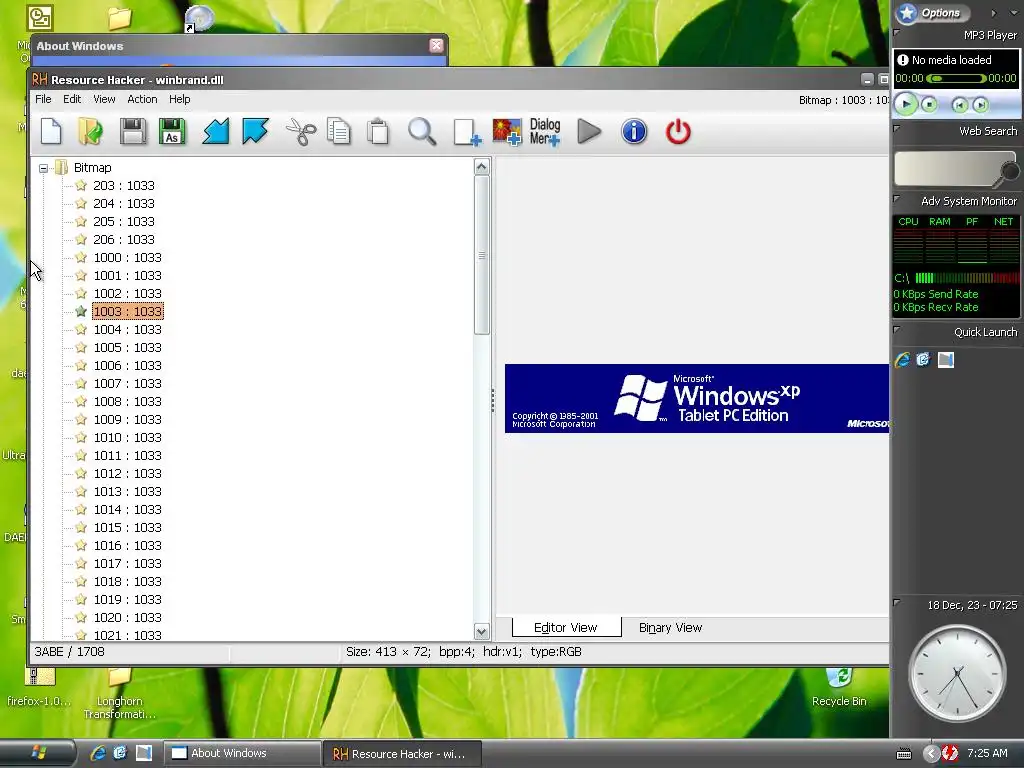Viewport: 1024px width, 768px height.
Task: Save with the gray floppy disk icon
Action: pos(133,131)
